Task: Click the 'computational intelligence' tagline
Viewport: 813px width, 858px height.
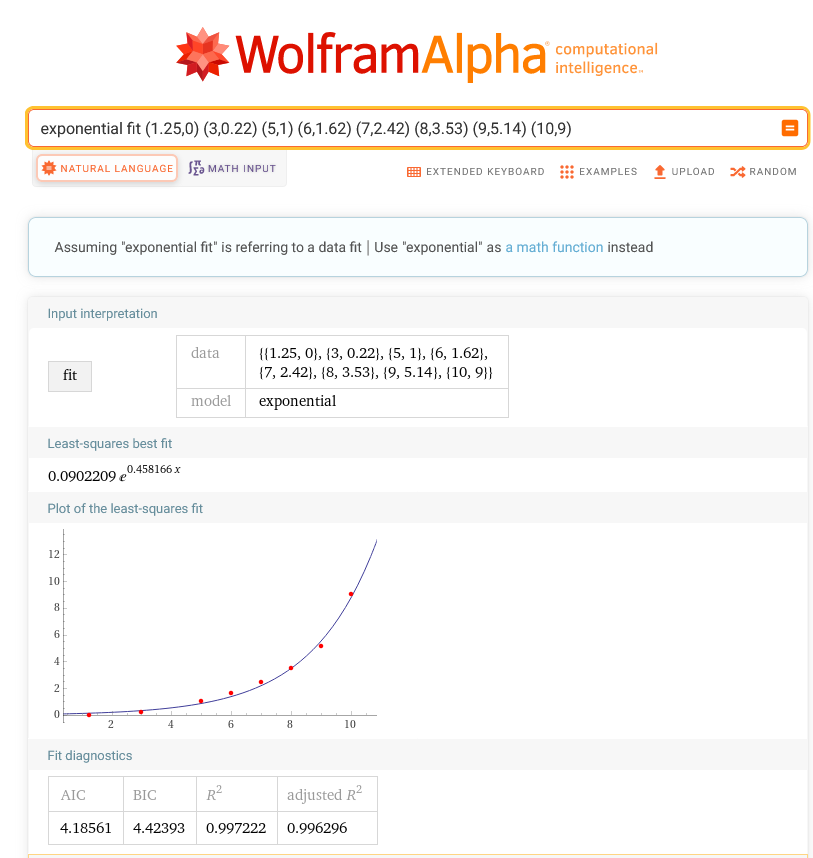Action: 606,58
